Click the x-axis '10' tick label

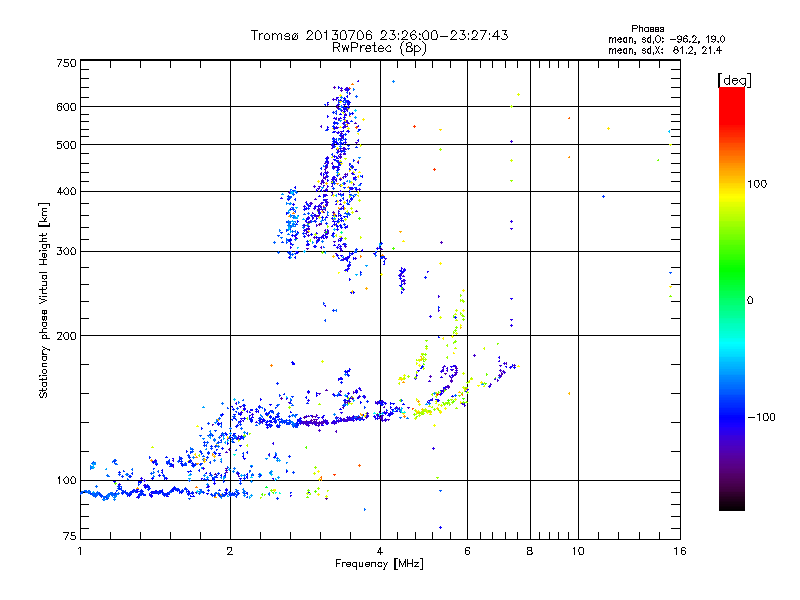[578, 551]
